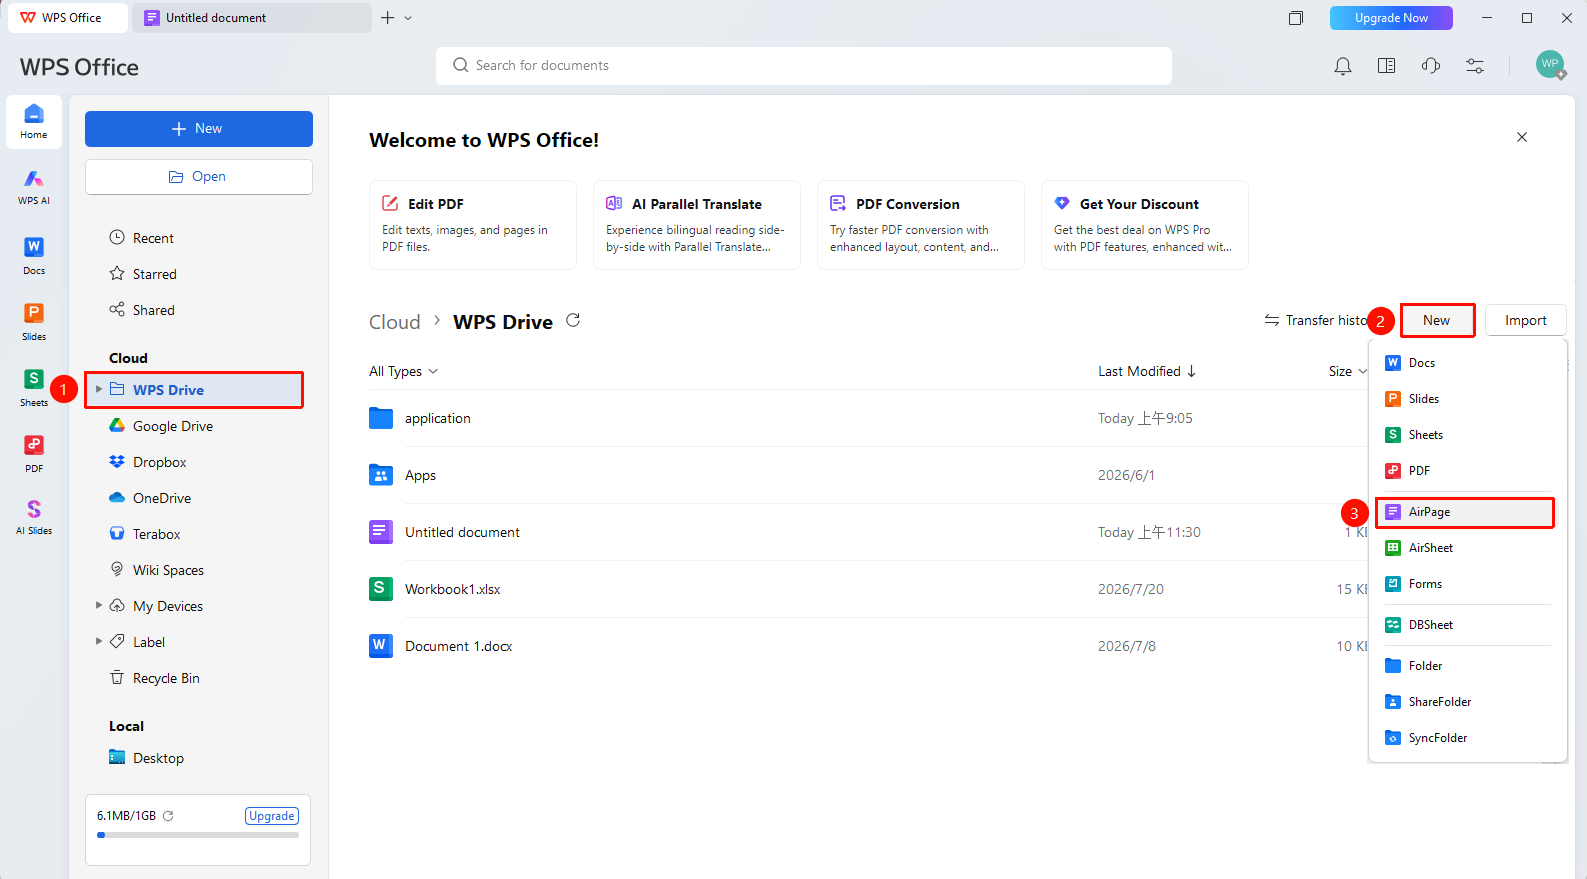Click the user avatar profile icon
The height and width of the screenshot is (879, 1587).
[x=1550, y=64]
